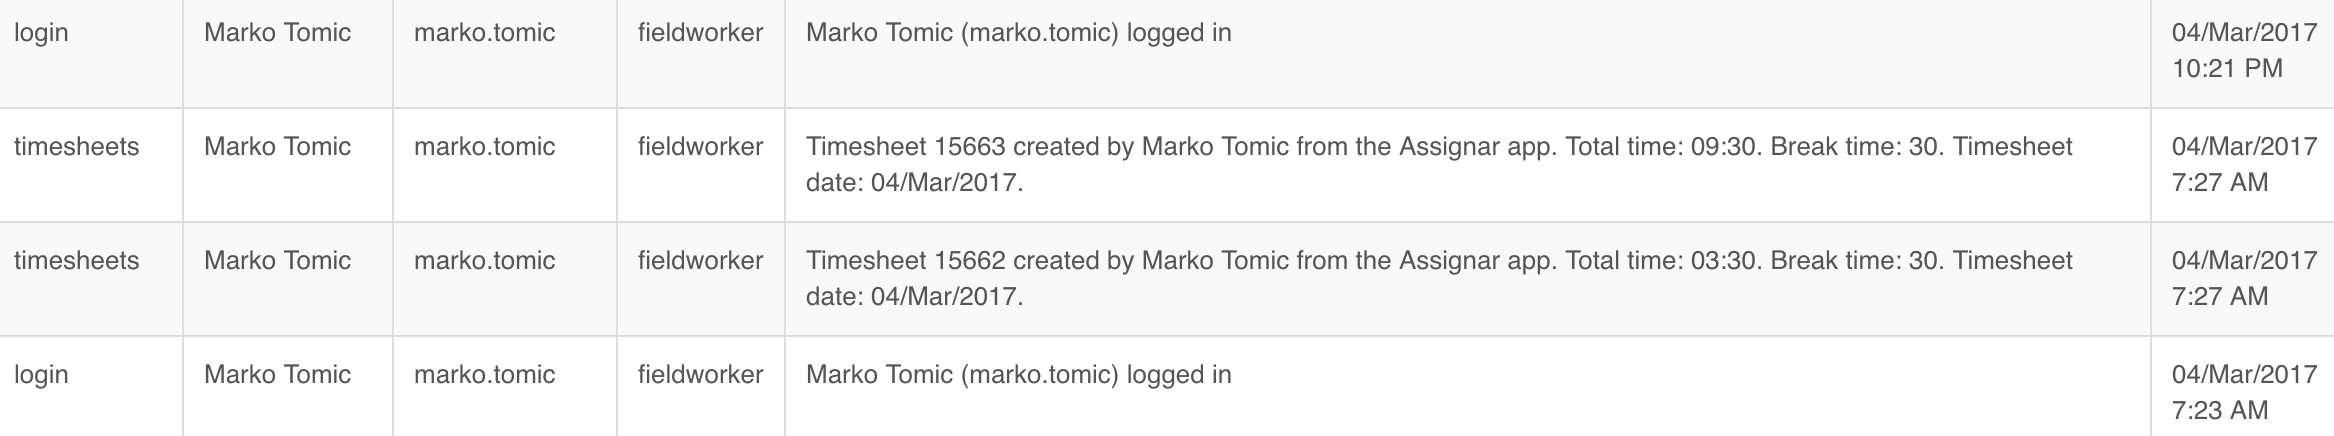The height and width of the screenshot is (436, 2334).
Task: Select the Timesheet 15662 description text
Action: [x=1439, y=279]
